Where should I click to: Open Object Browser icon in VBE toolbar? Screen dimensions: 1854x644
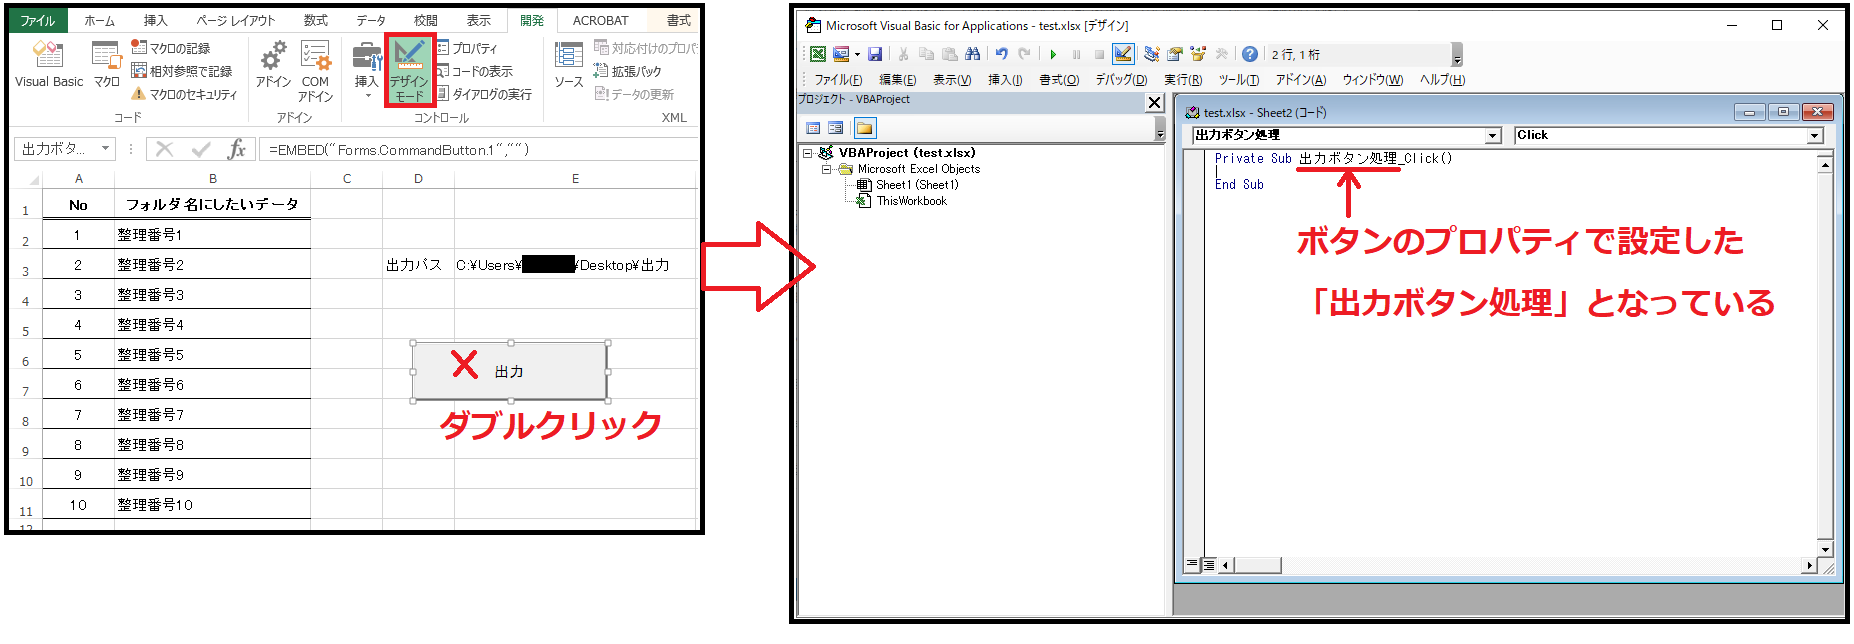point(1198,54)
